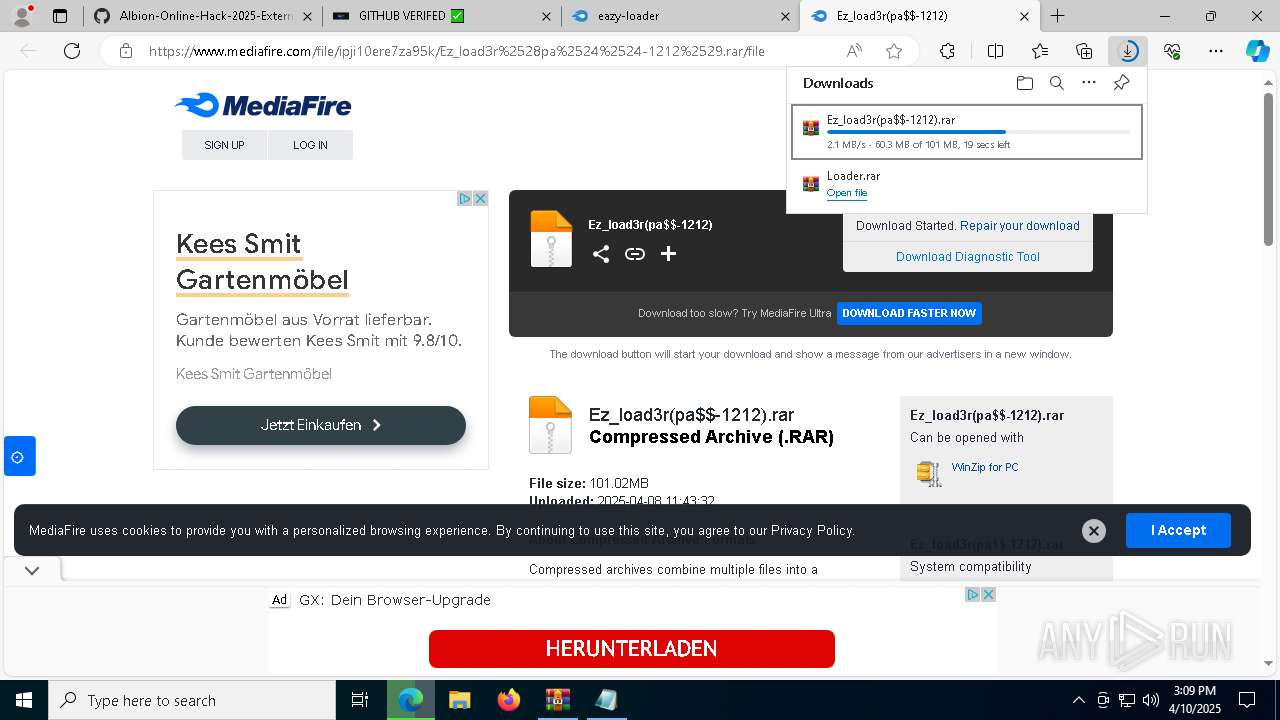Open more options in Downloads panel
Viewport: 1280px width, 720px height.
pos(1089,83)
